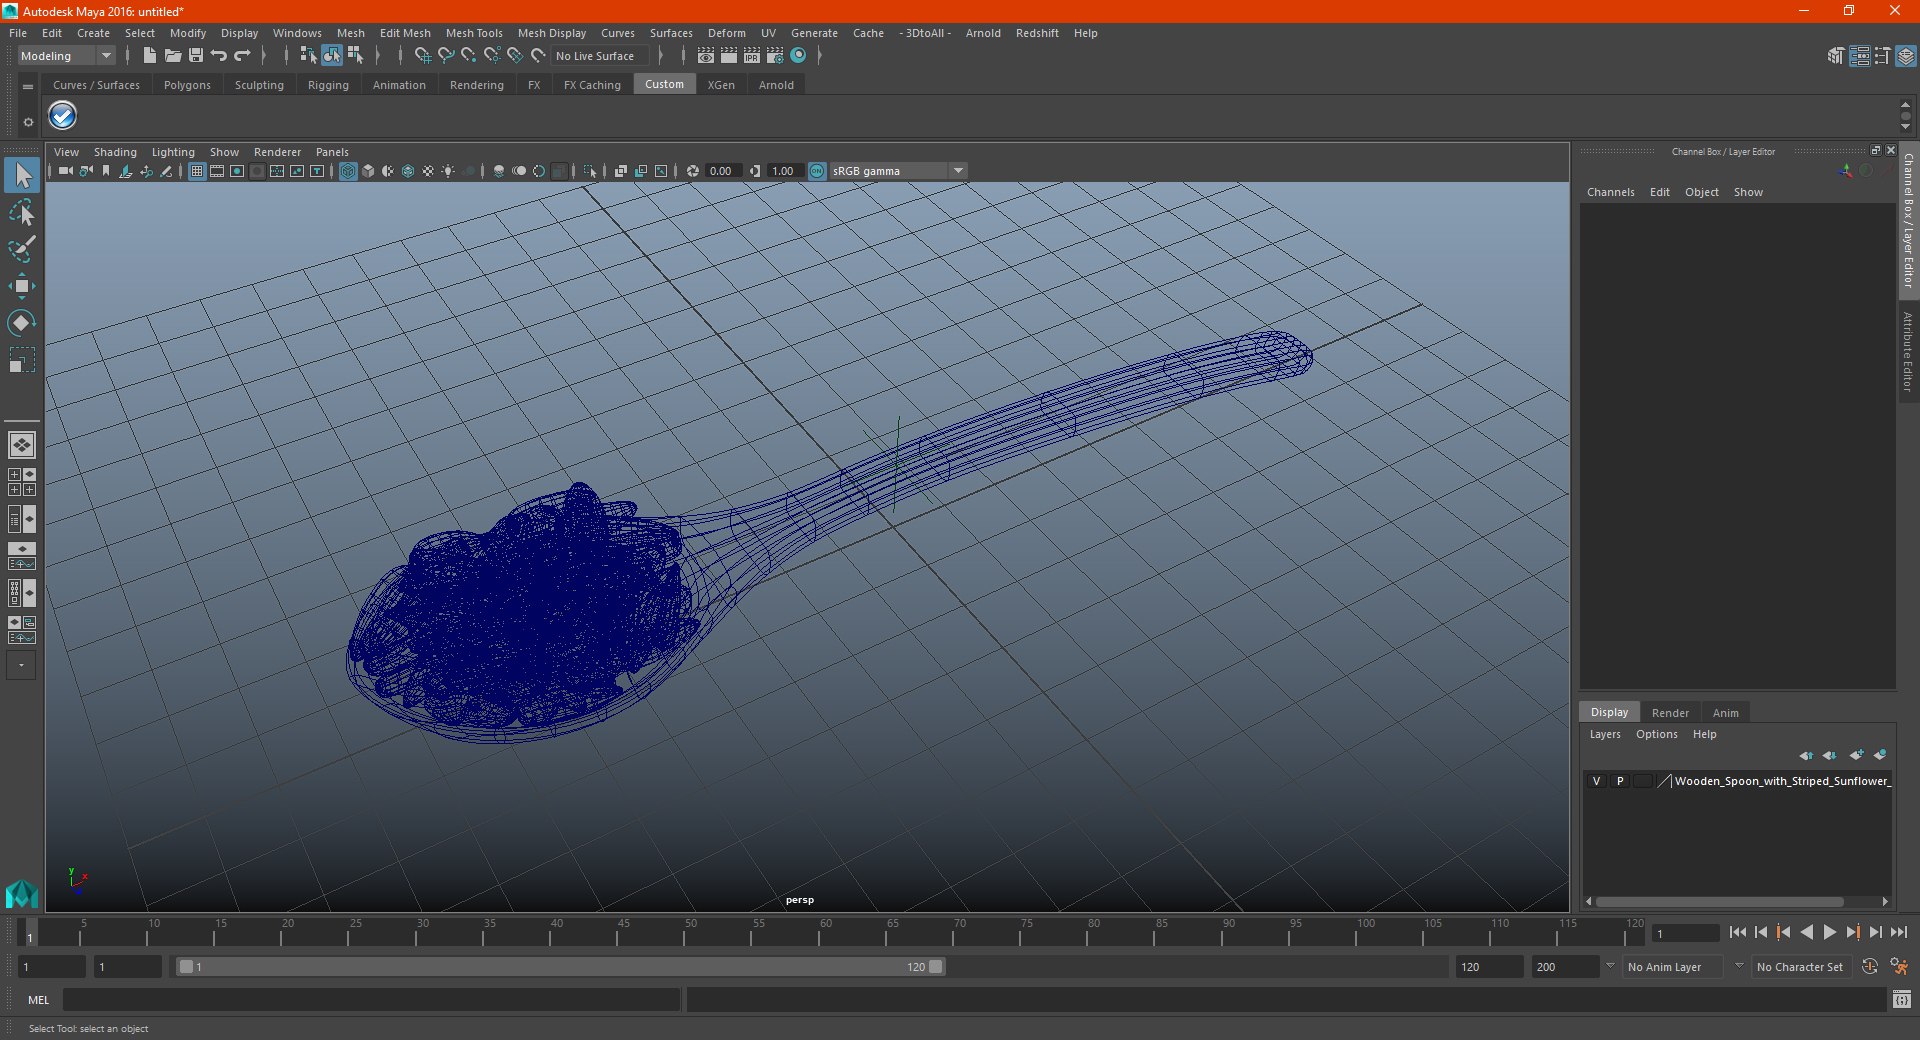Image resolution: width=1920 pixels, height=1040 pixels.
Task: Select the Scale tool
Action: (x=21, y=359)
